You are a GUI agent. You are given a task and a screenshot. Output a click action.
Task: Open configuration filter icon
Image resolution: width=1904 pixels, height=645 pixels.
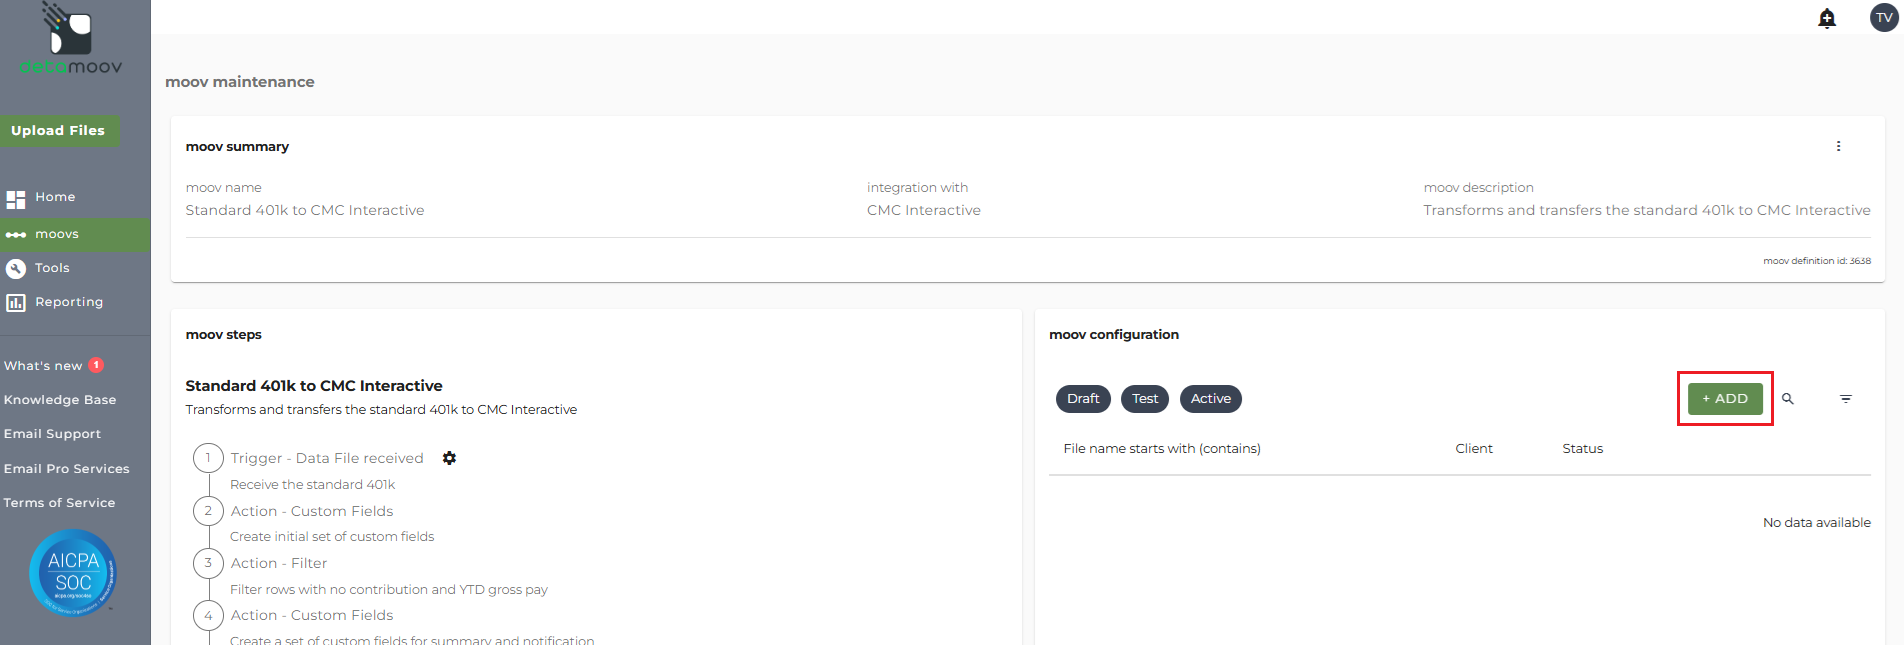coord(1846,399)
